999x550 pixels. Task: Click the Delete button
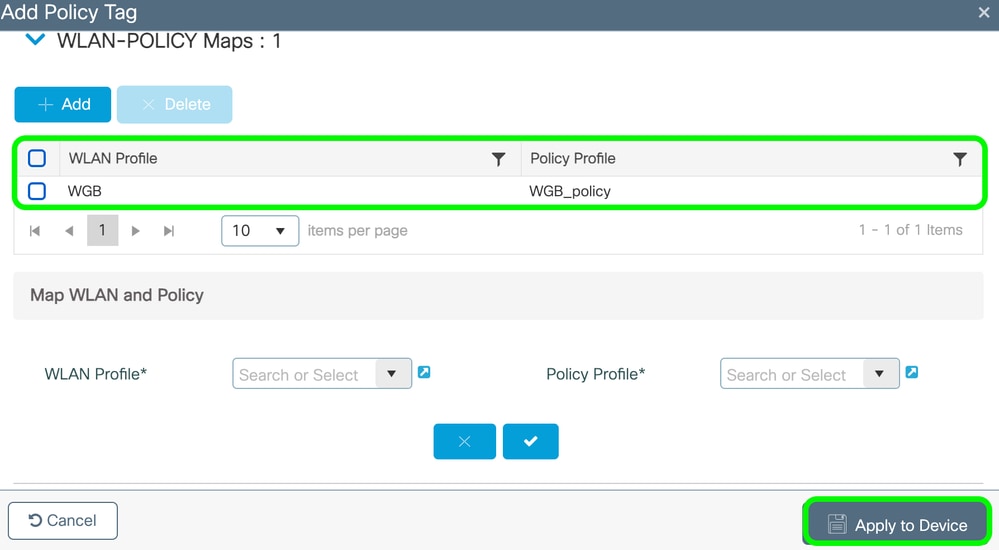175,105
